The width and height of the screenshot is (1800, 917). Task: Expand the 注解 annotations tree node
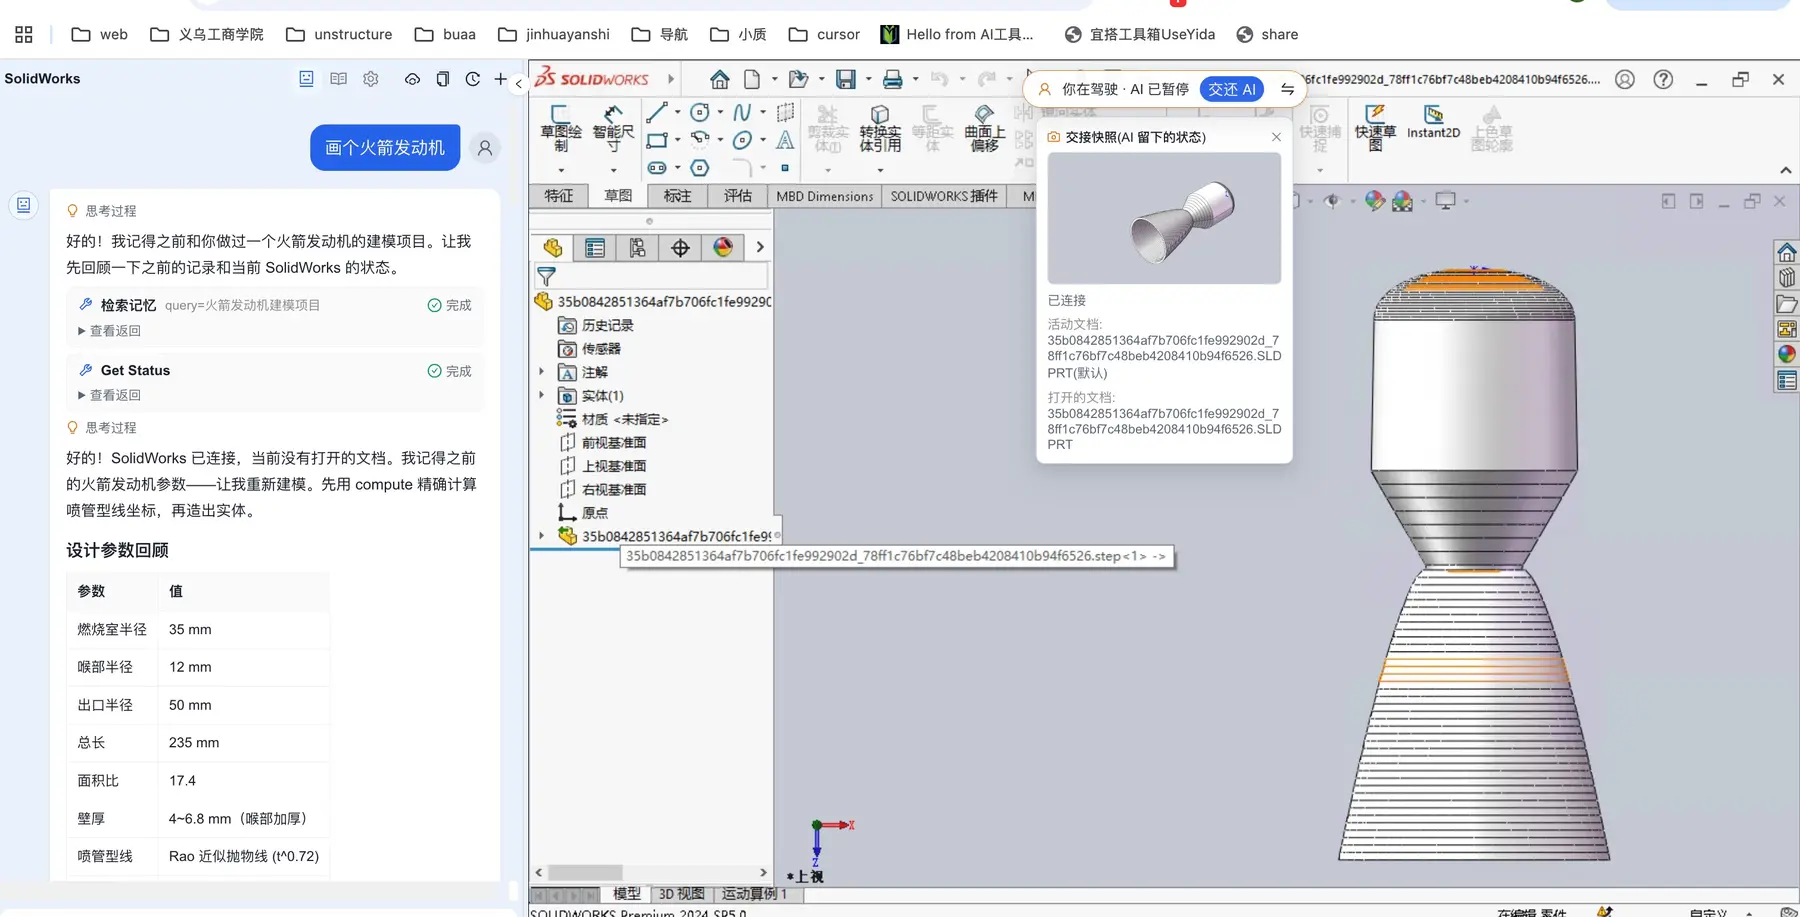[542, 372]
